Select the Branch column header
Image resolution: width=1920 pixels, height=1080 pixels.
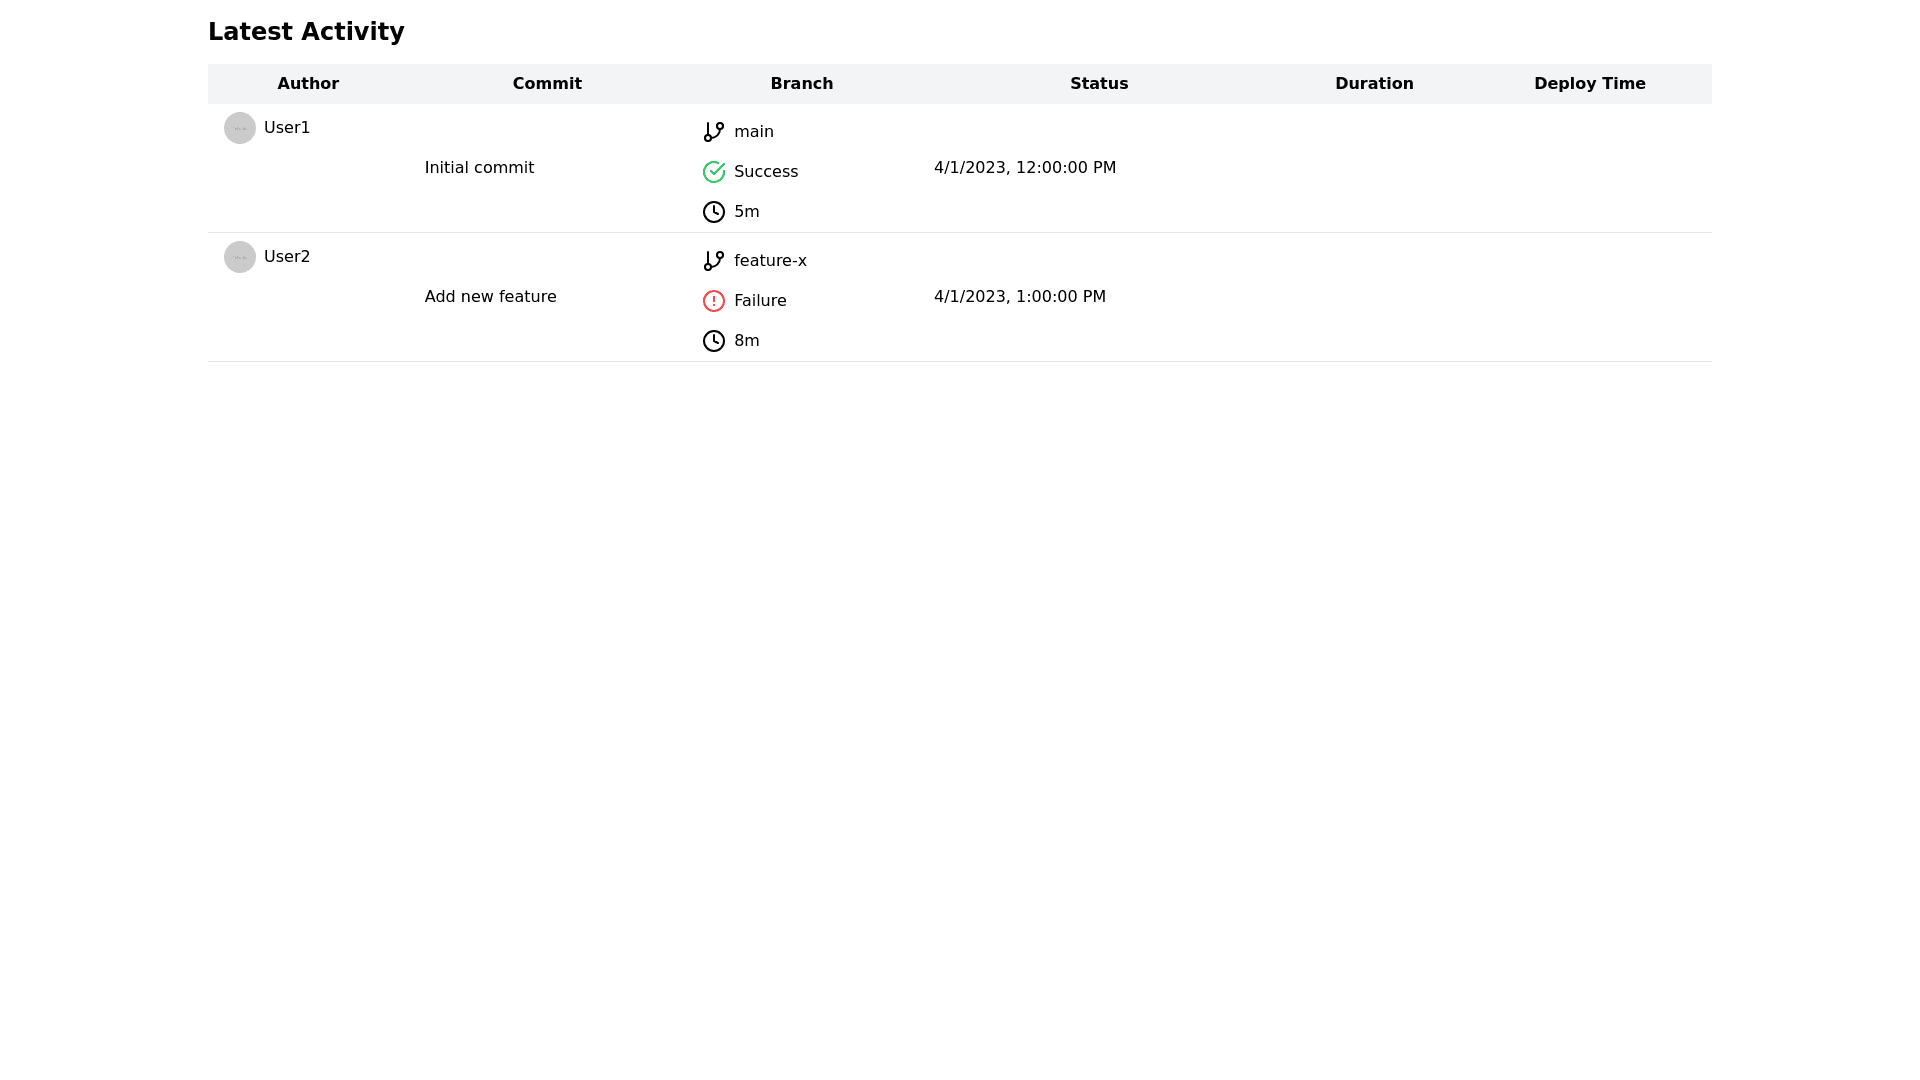coord(801,84)
